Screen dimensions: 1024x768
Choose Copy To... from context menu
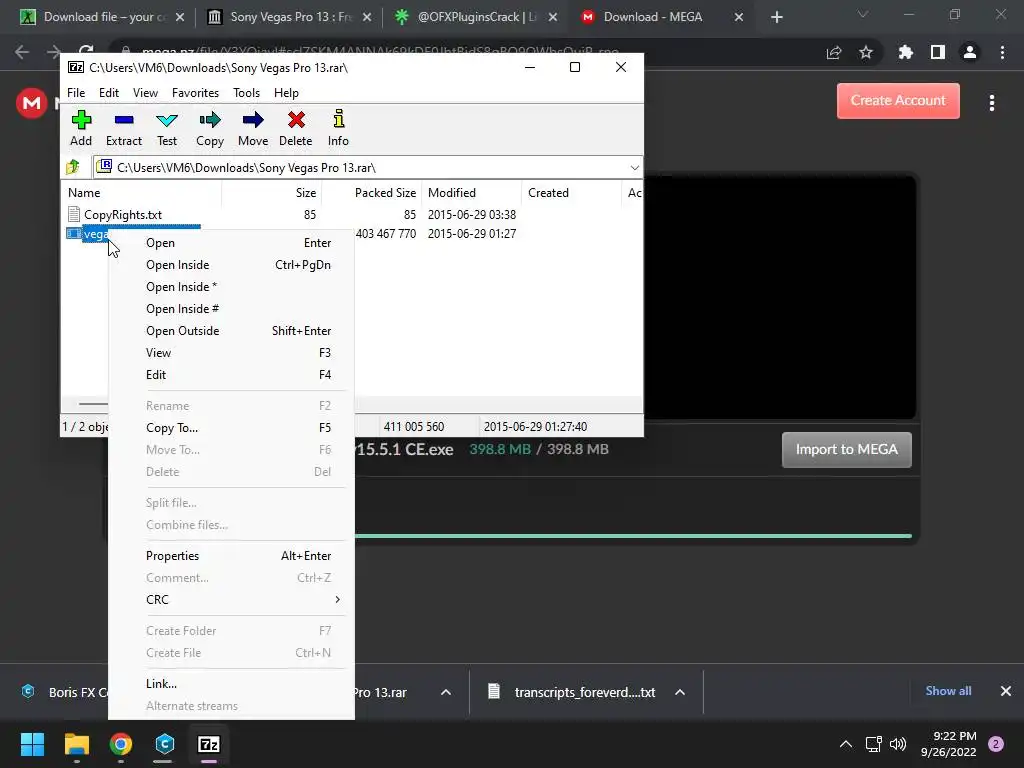point(231,428)
